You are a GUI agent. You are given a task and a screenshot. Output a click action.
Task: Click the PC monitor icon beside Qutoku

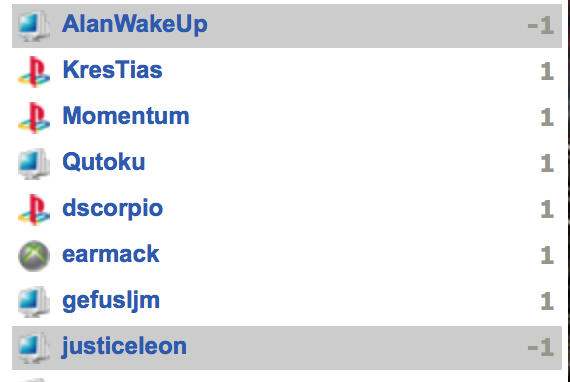click(x=34, y=164)
